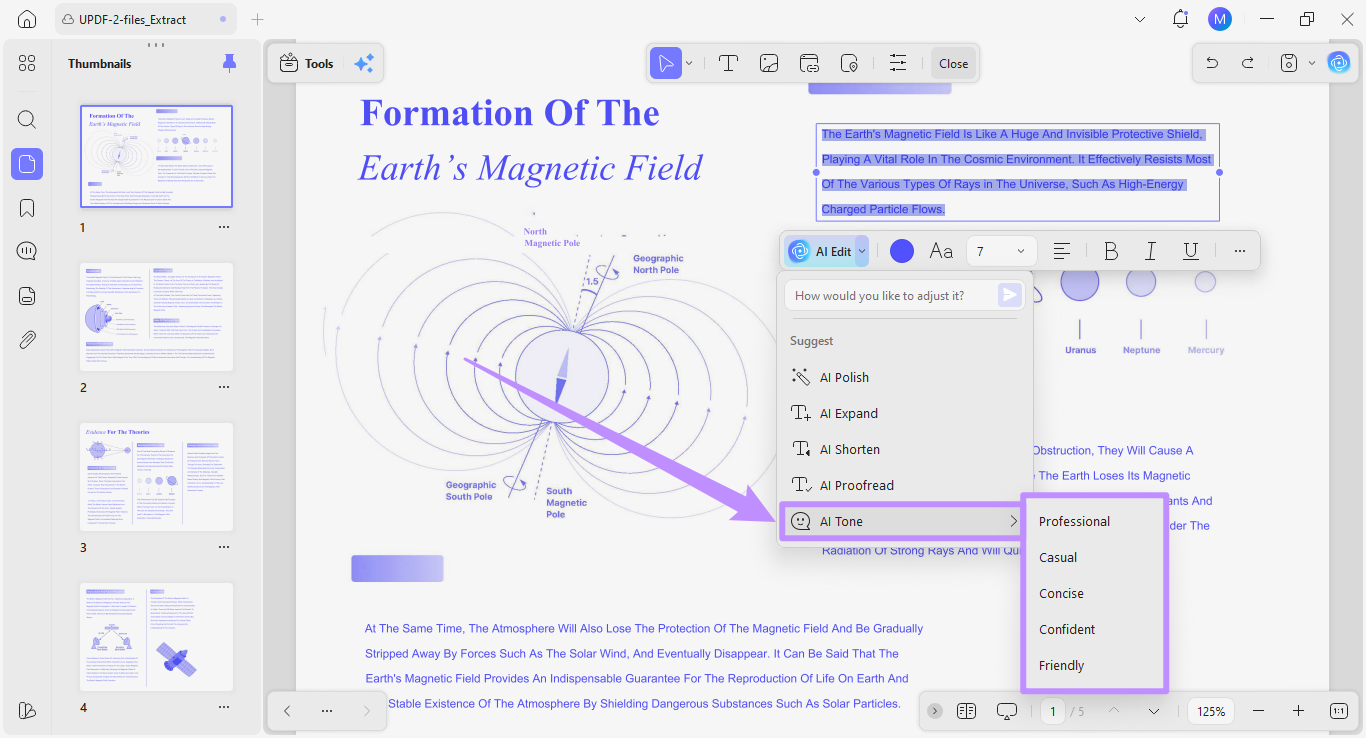Open the comments sidebar icon
This screenshot has height=738, width=1366.
point(27,252)
